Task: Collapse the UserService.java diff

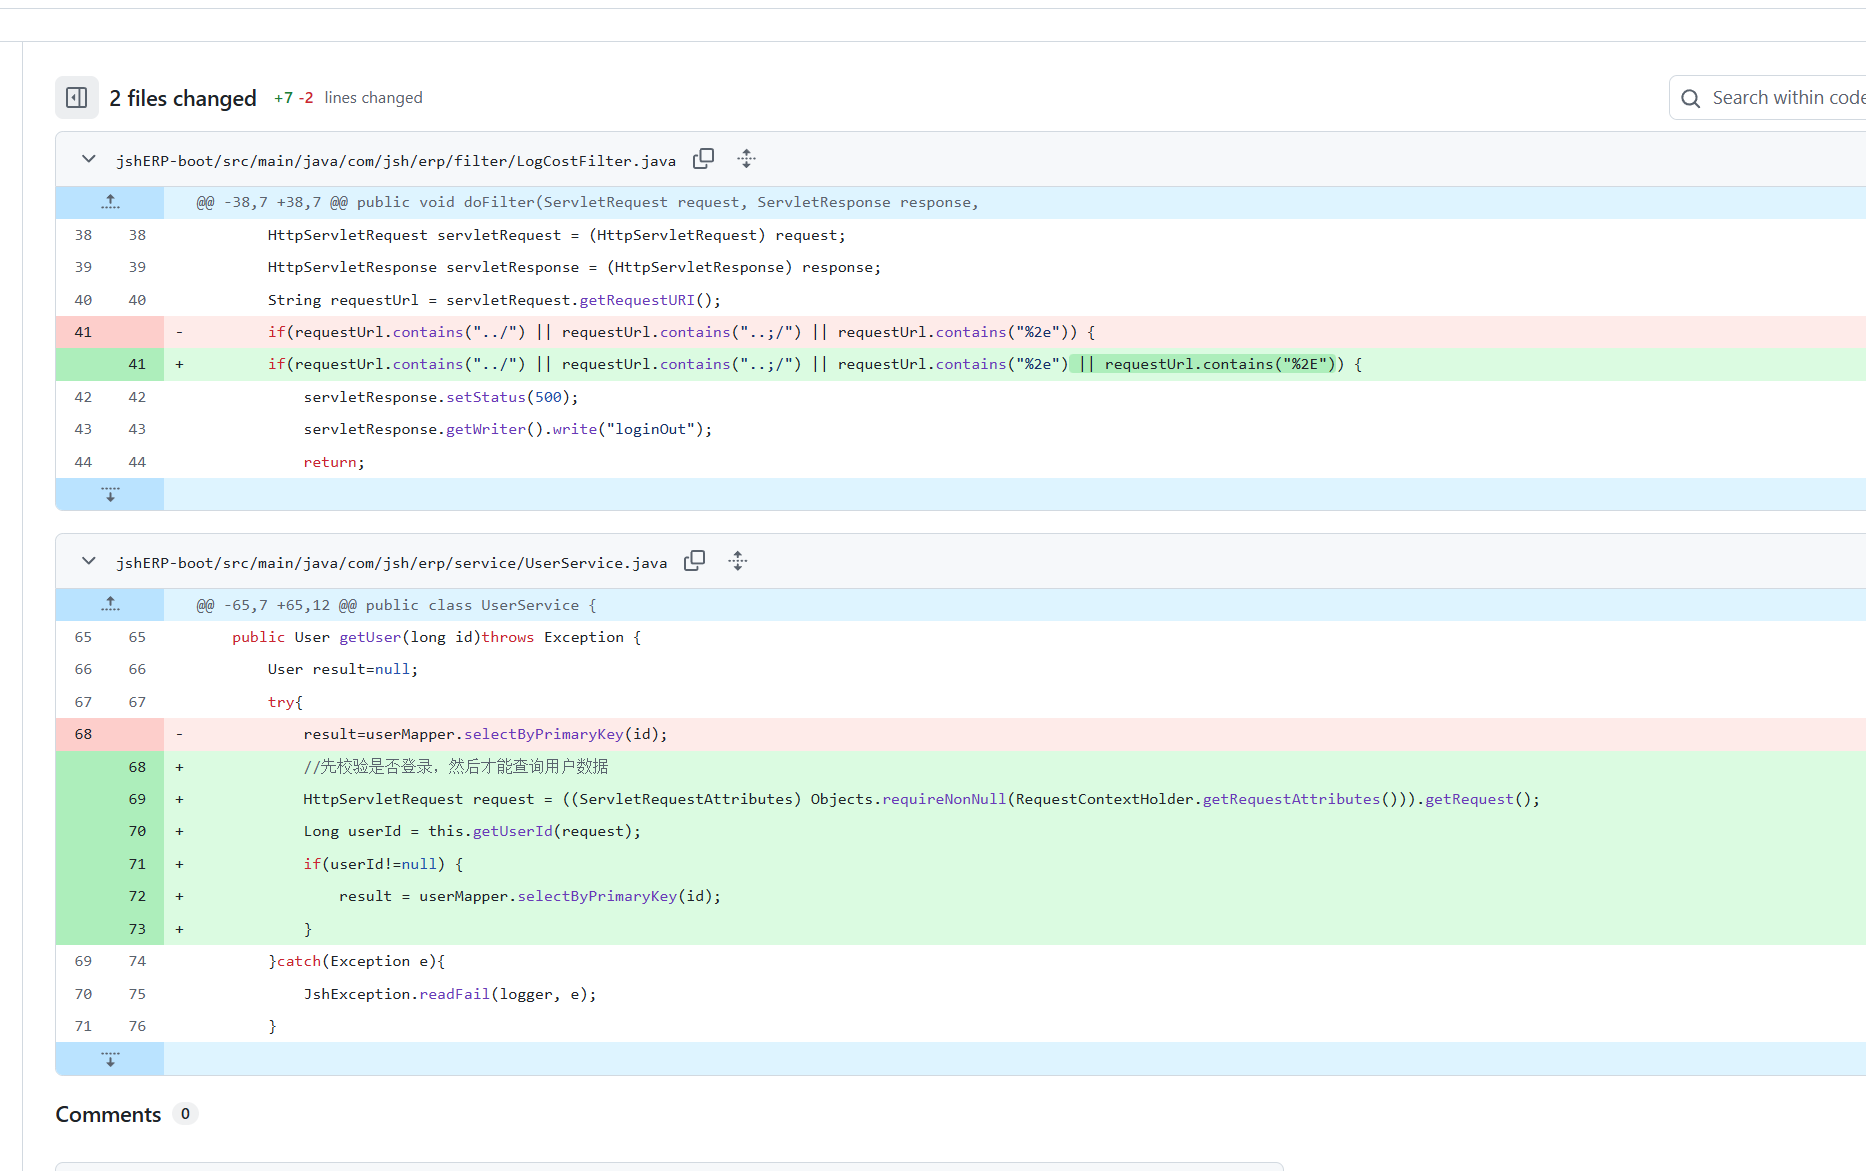Action: pos(89,561)
